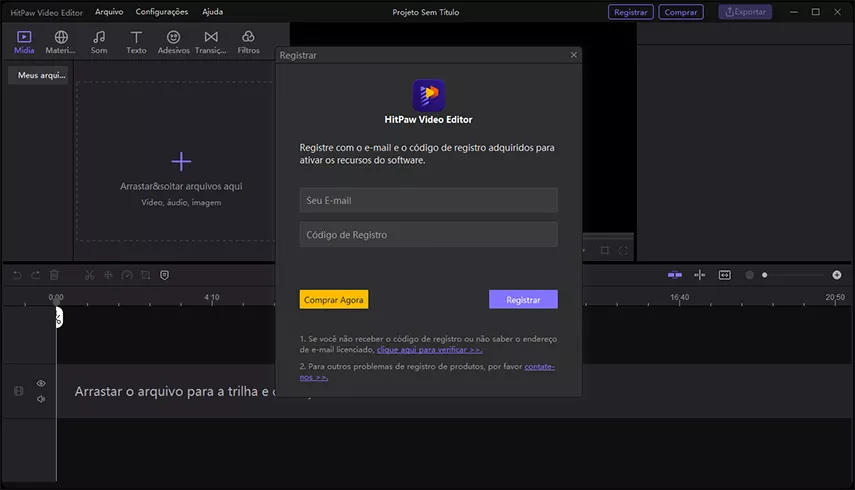Click the speed gauge icon
Viewport: 855px width, 490px height.
click(x=127, y=275)
